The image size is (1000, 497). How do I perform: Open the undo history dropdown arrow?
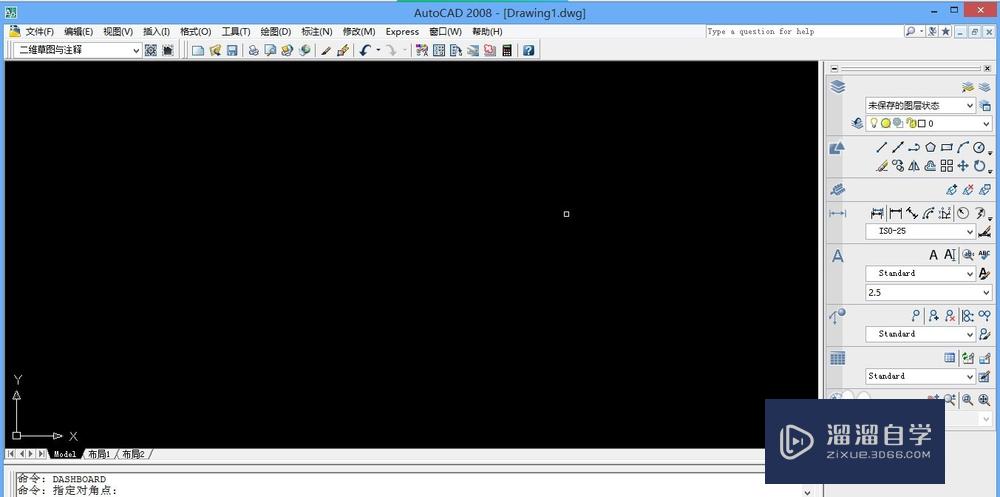(x=378, y=50)
